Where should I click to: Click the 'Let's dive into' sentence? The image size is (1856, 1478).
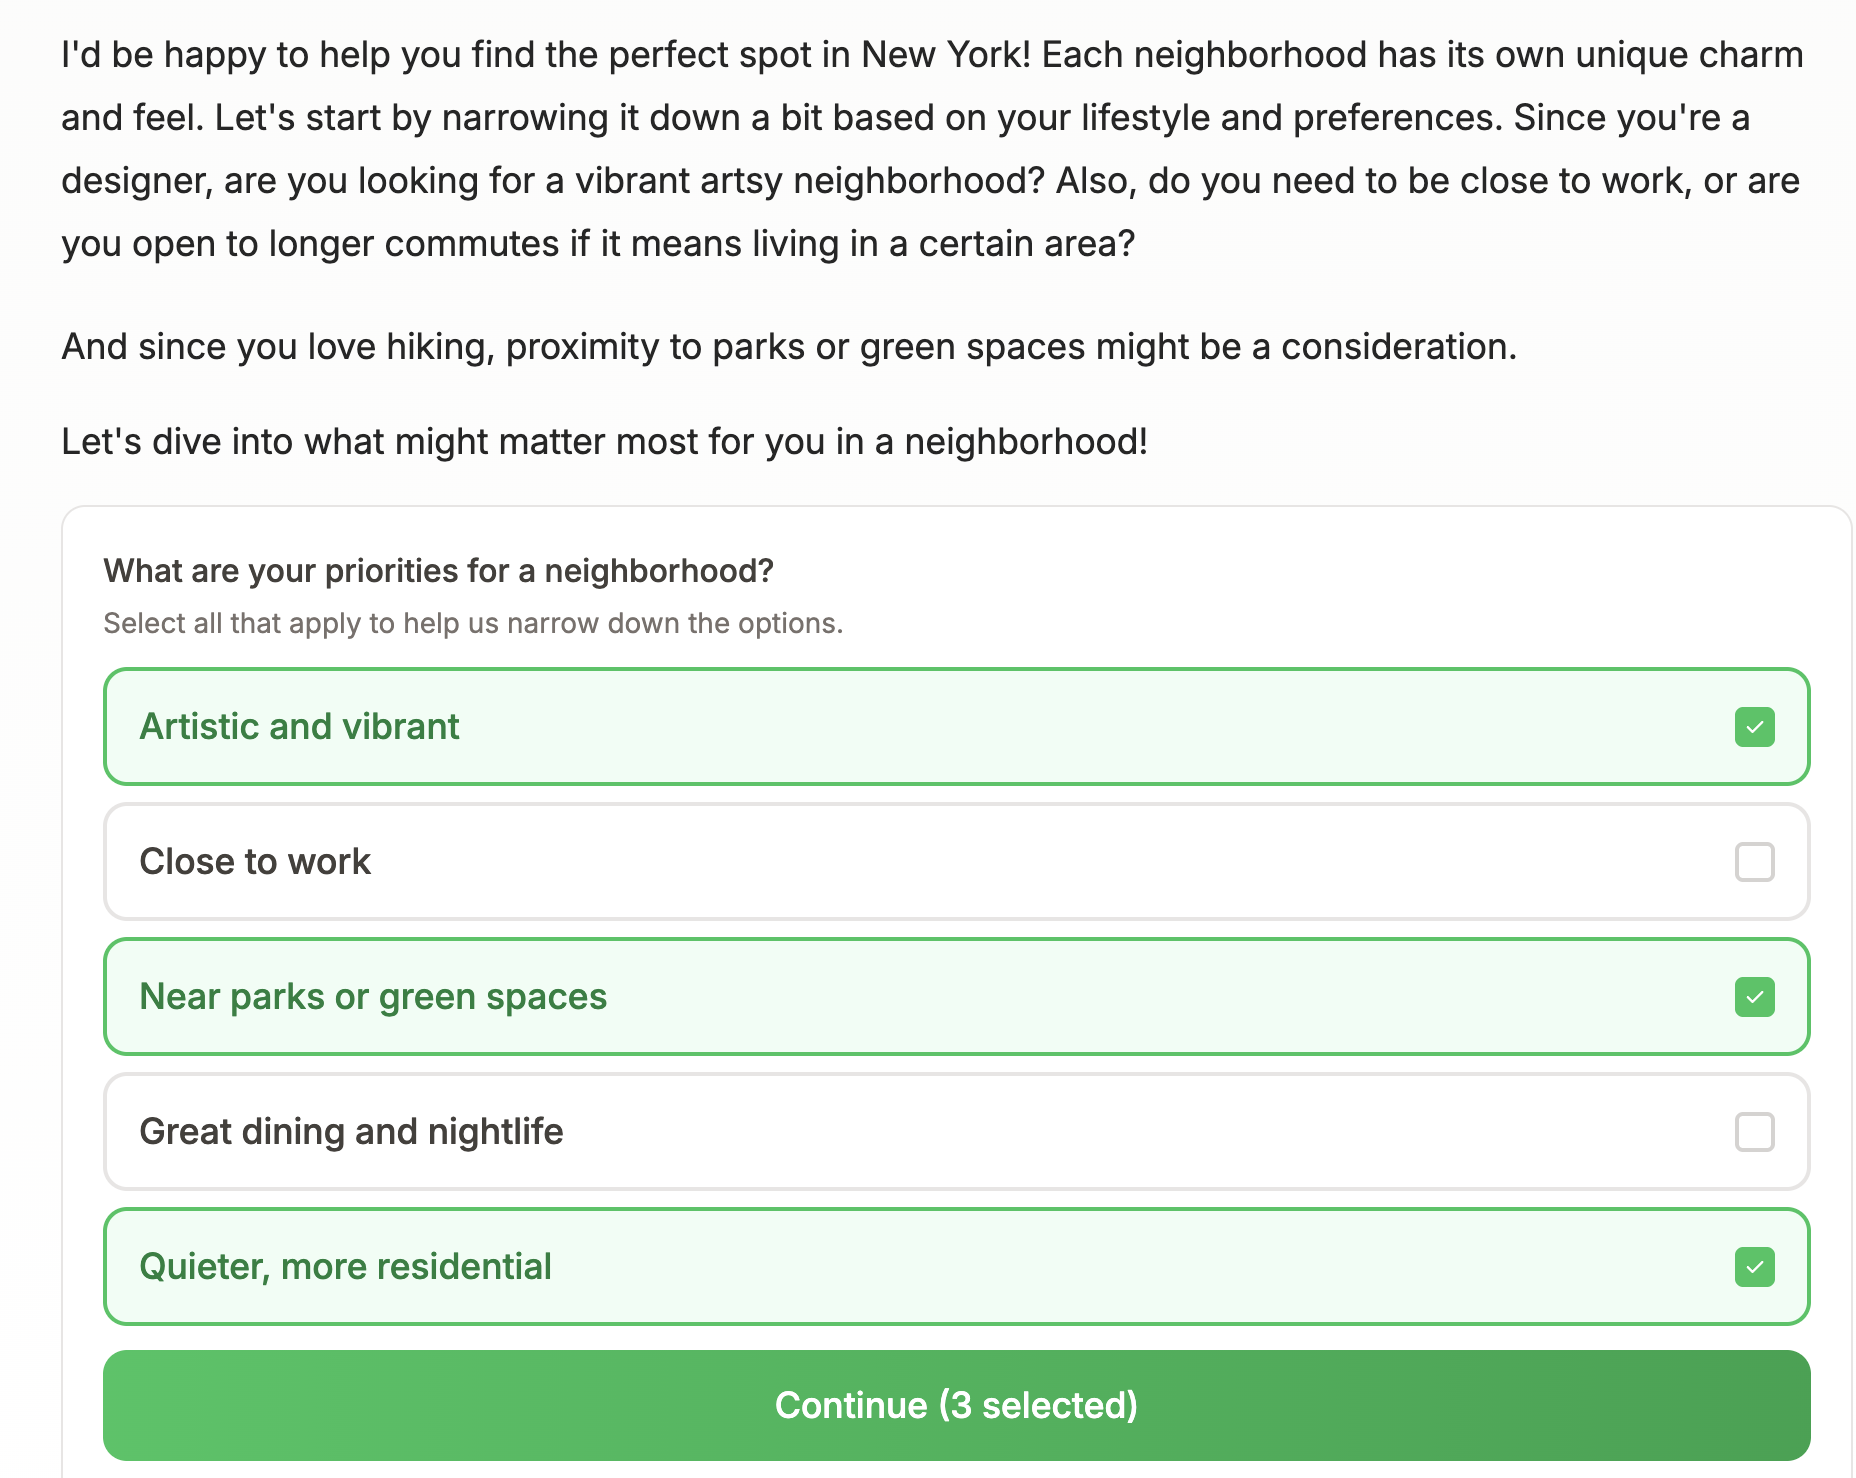pos(604,442)
